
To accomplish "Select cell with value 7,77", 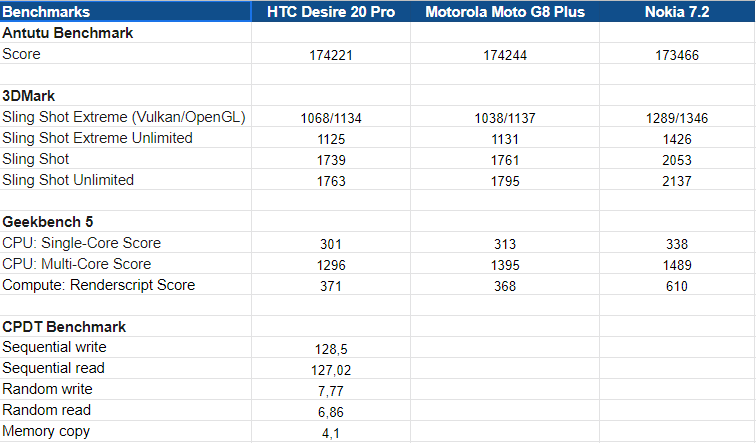I will coord(331,389).
